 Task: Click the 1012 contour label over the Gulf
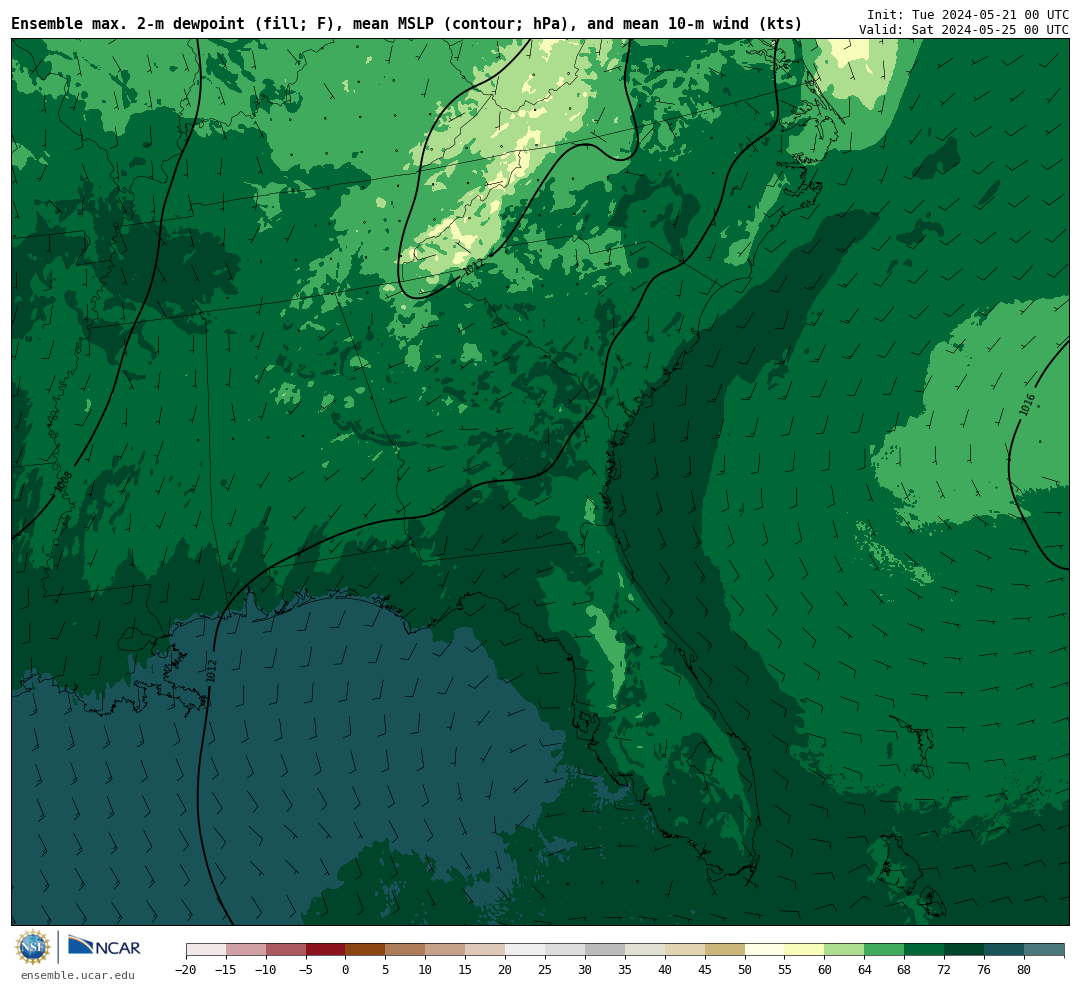(211, 671)
